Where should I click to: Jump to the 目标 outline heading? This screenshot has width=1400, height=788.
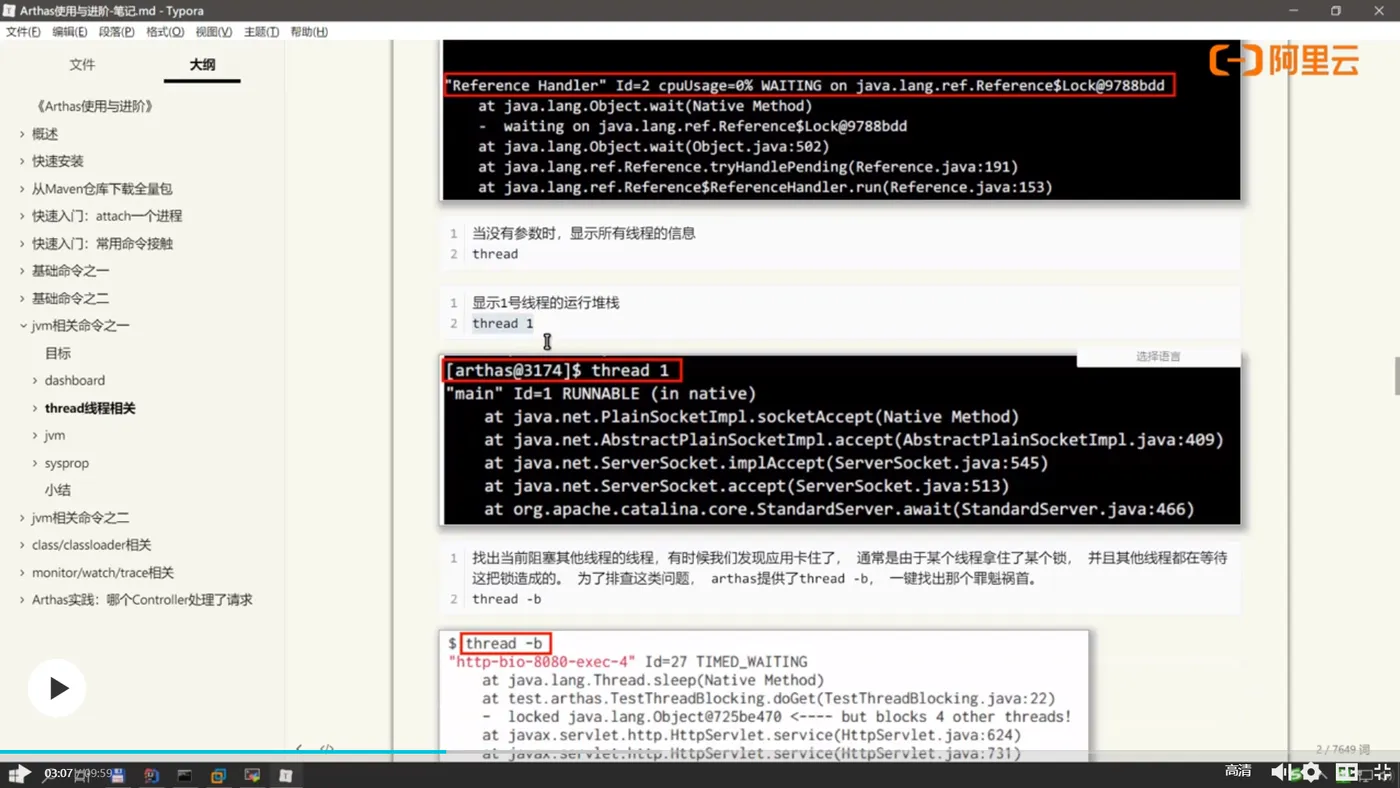pos(58,353)
